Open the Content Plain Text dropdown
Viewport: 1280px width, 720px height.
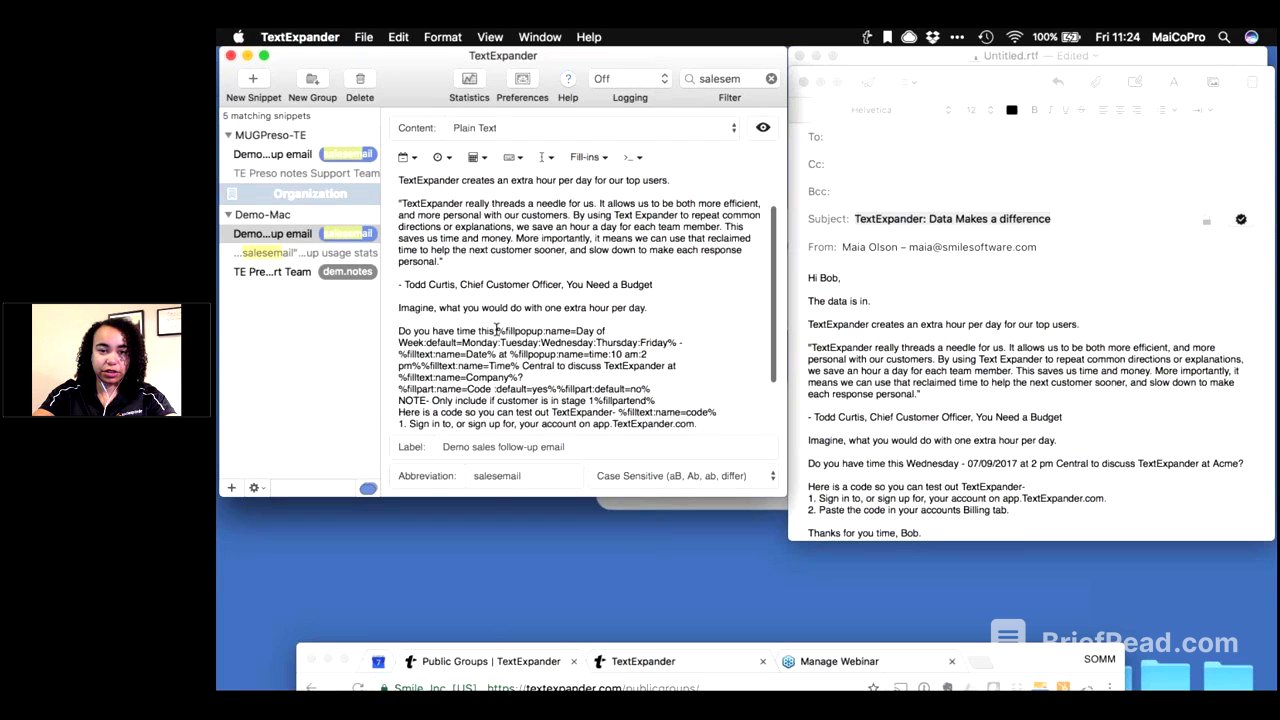click(594, 128)
